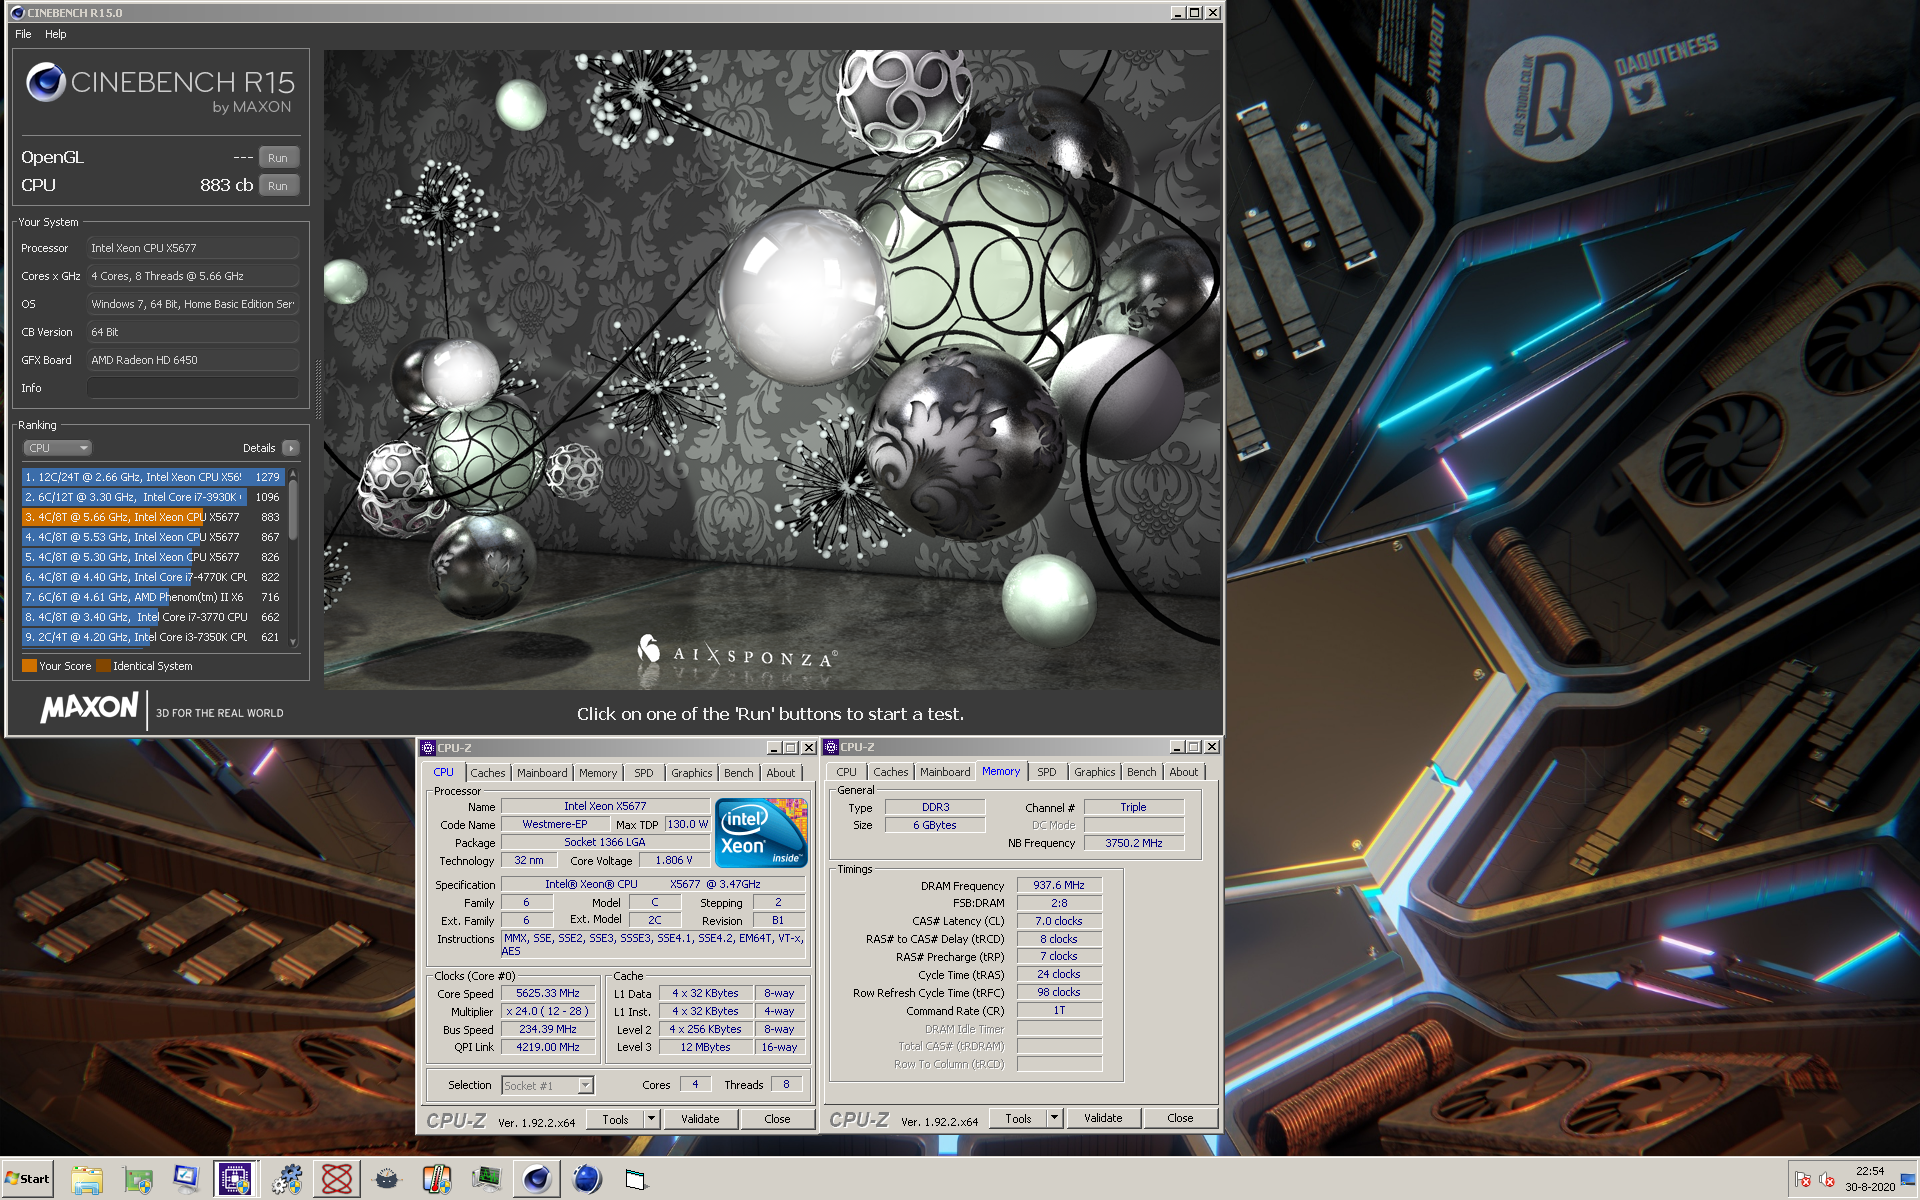
Task: Expand Tools dropdown arrow in left CPU-Z
Action: [652, 1119]
